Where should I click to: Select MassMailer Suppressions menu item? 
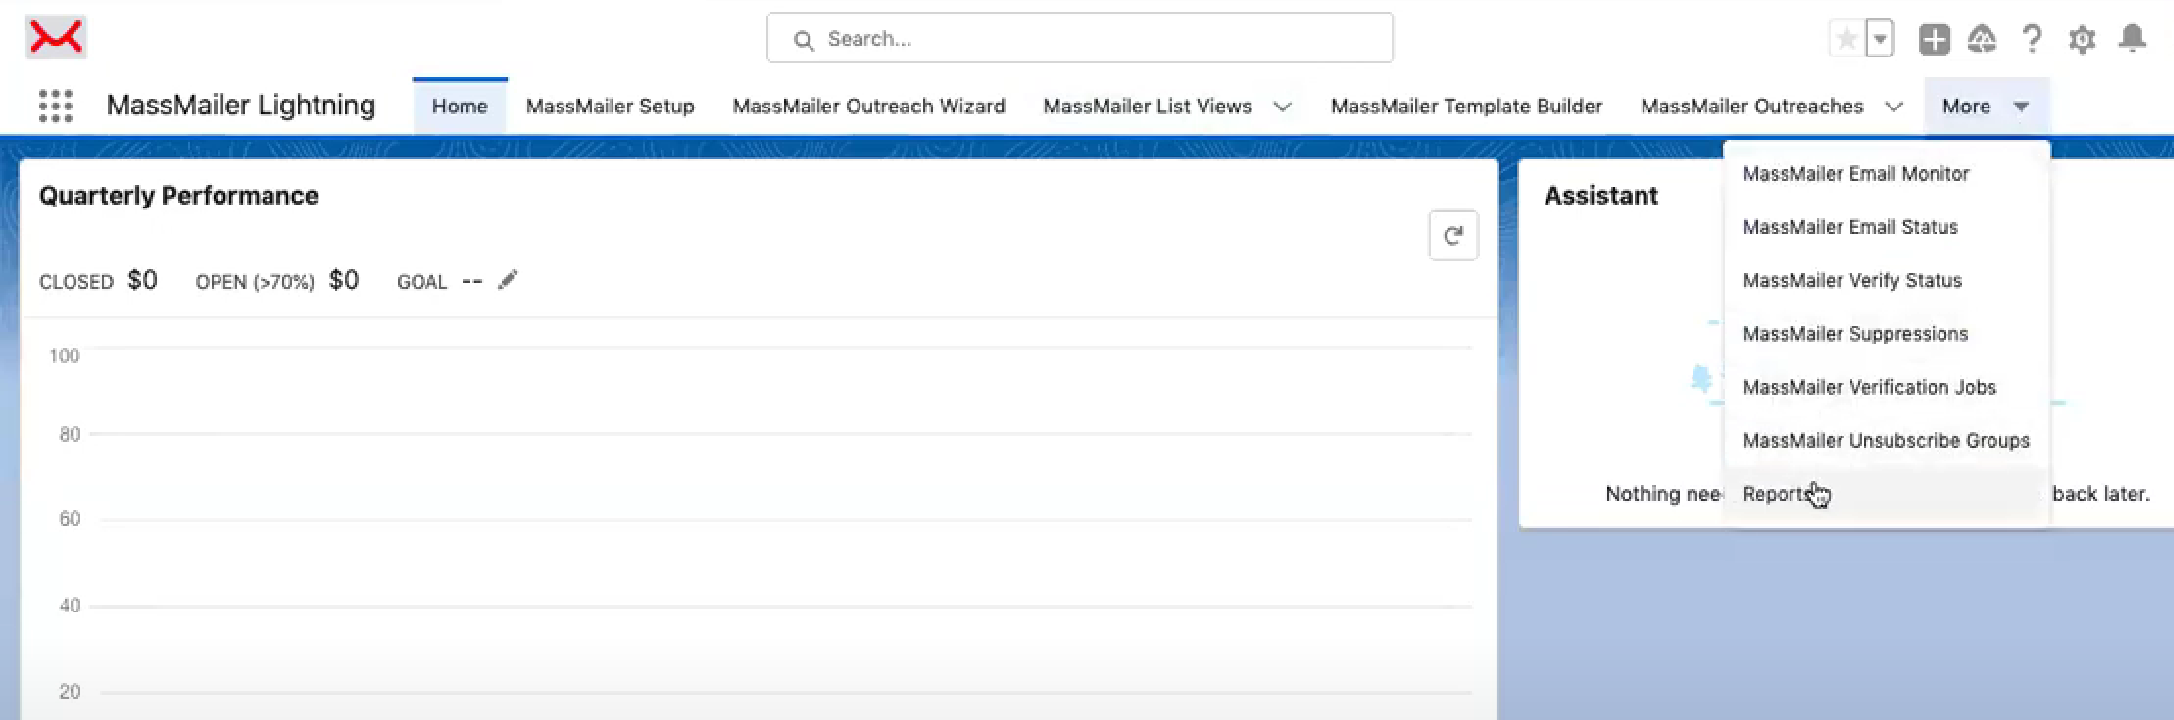coord(1854,334)
